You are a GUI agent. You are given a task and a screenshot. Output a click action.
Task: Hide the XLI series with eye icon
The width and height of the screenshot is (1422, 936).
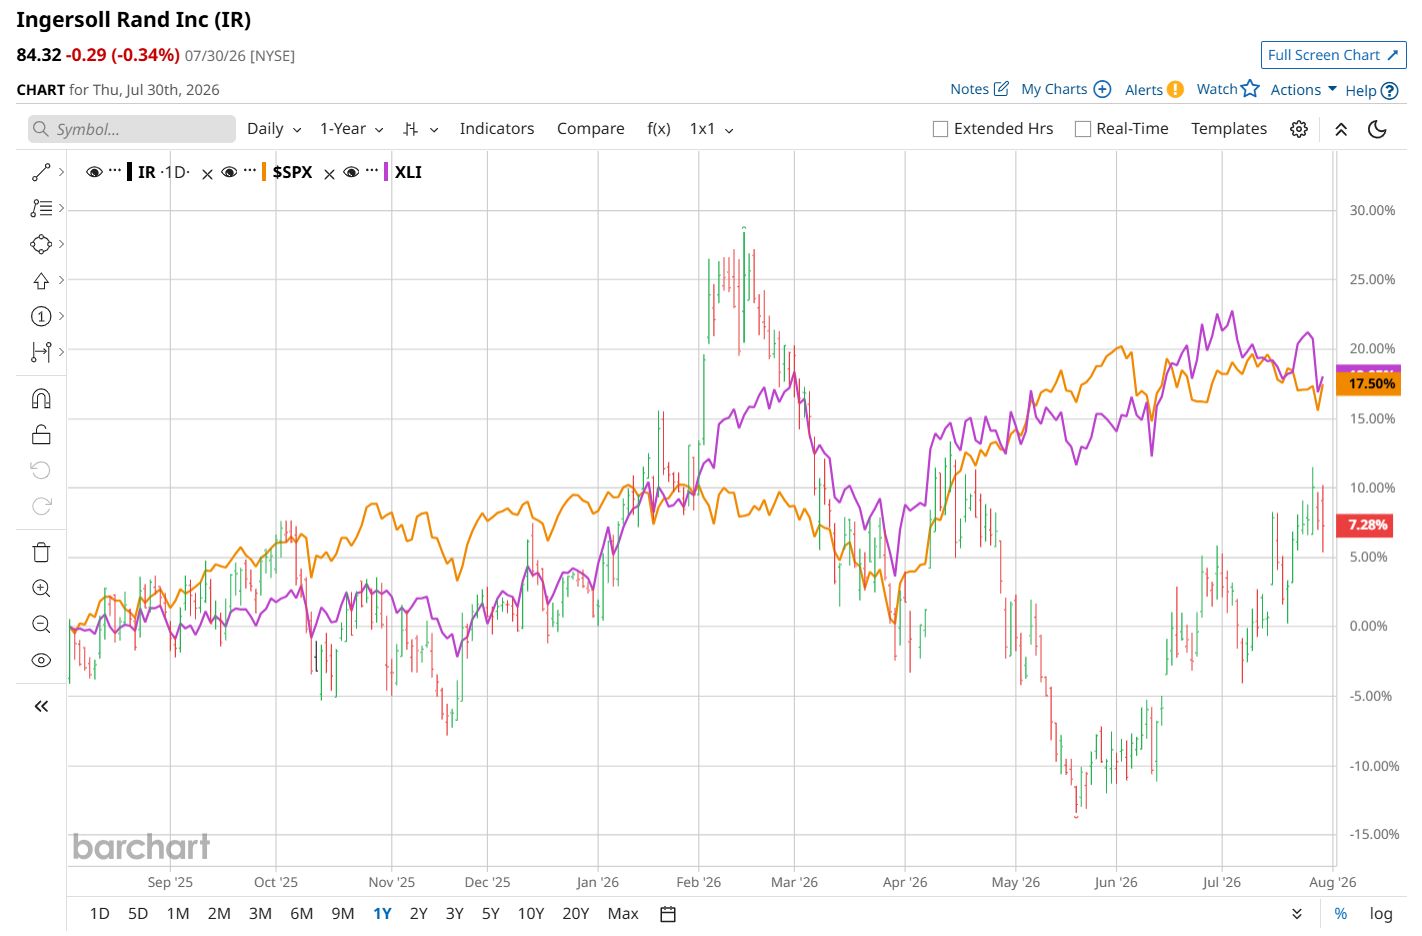click(x=351, y=172)
